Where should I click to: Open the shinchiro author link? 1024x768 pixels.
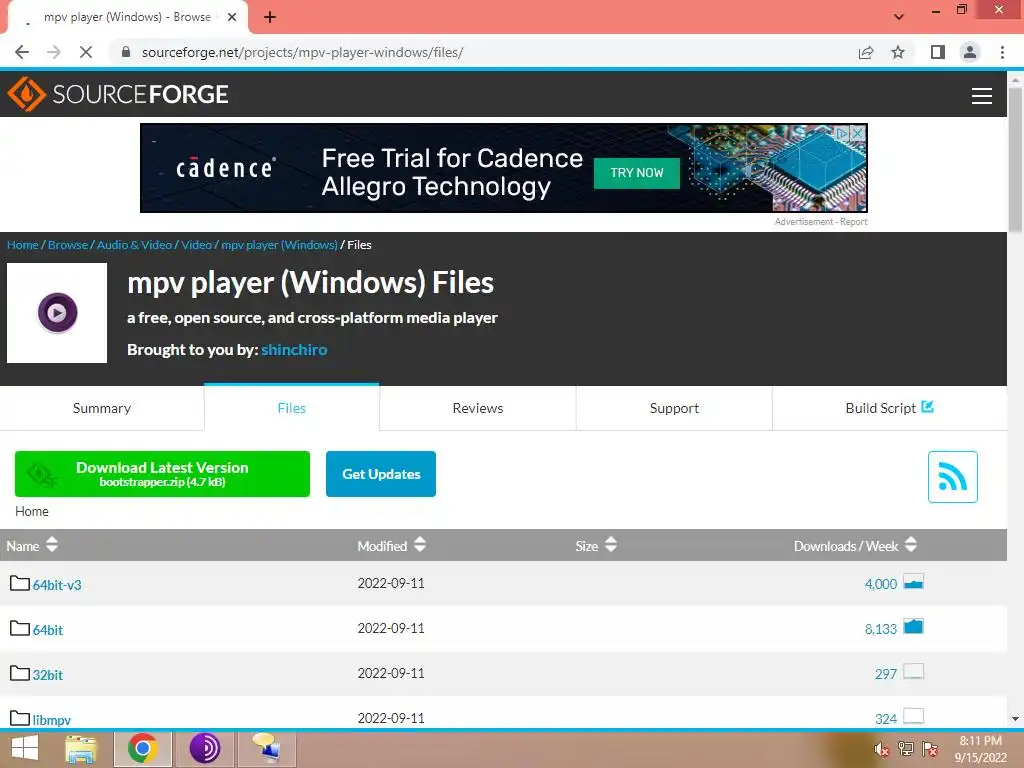click(294, 349)
